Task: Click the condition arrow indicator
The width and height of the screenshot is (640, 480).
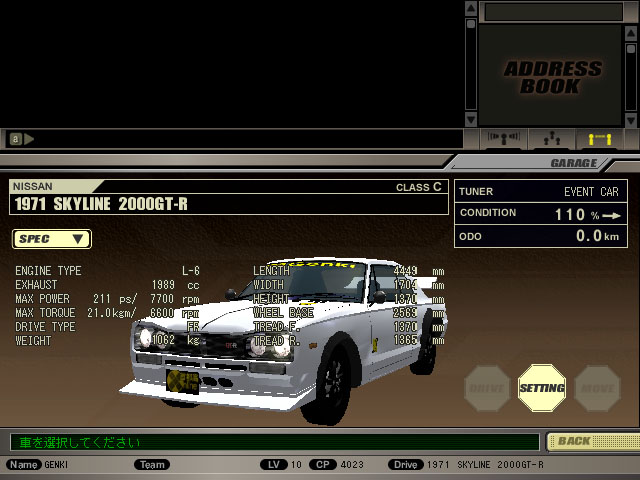Action: tap(611, 216)
